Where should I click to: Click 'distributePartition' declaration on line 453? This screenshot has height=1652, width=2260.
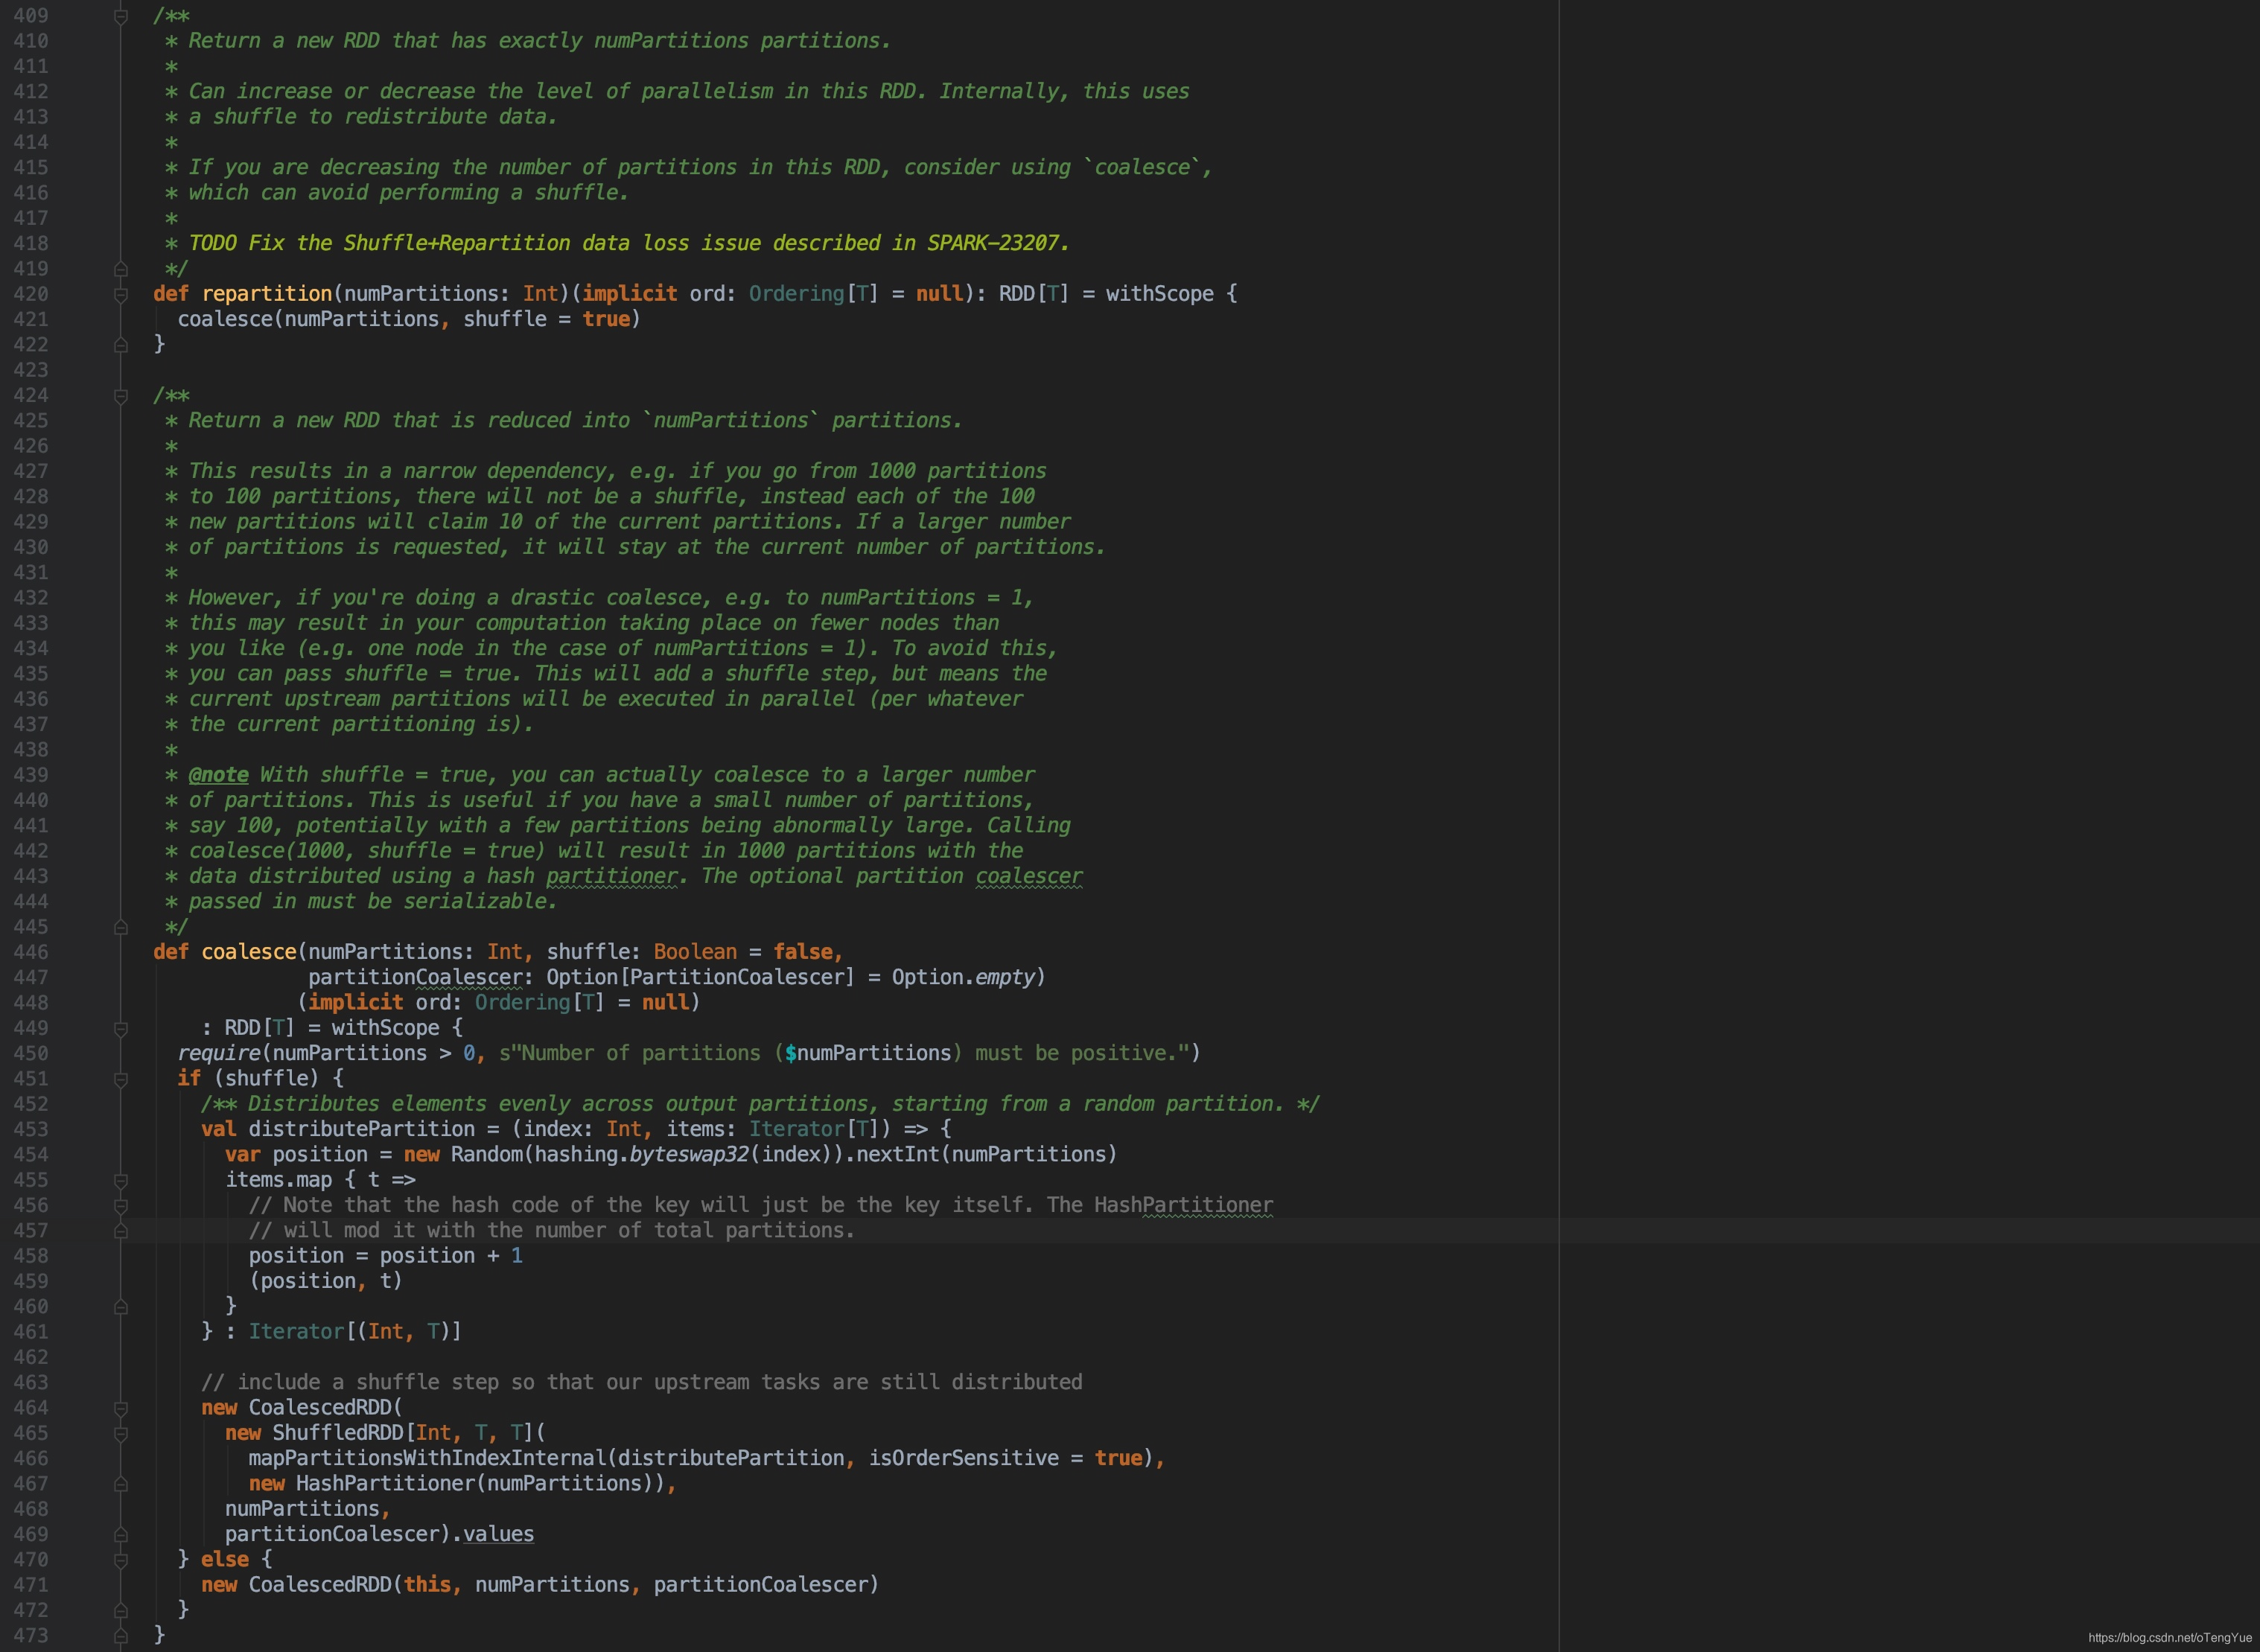point(362,1129)
